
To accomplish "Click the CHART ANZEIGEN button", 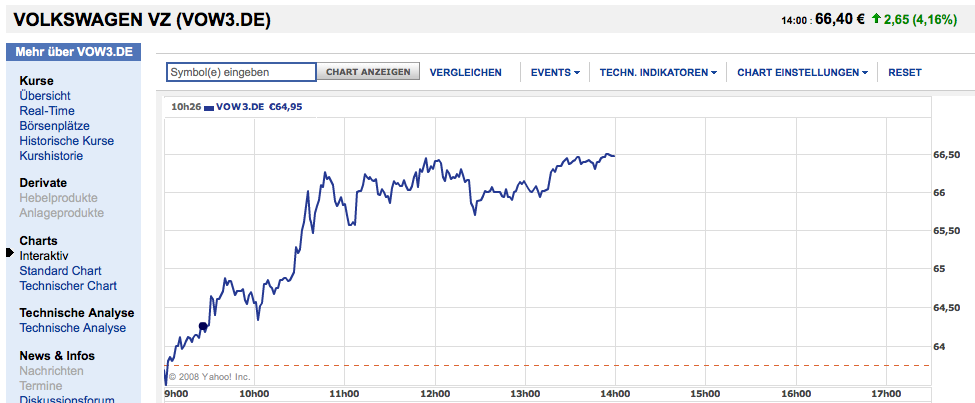I will [368, 72].
